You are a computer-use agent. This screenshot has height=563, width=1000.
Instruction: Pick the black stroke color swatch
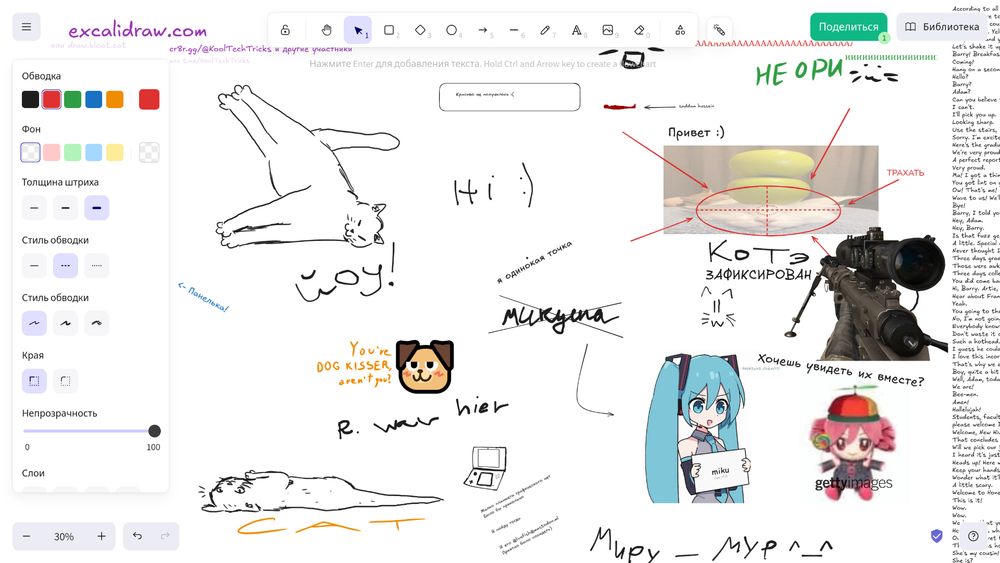[x=30, y=99]
